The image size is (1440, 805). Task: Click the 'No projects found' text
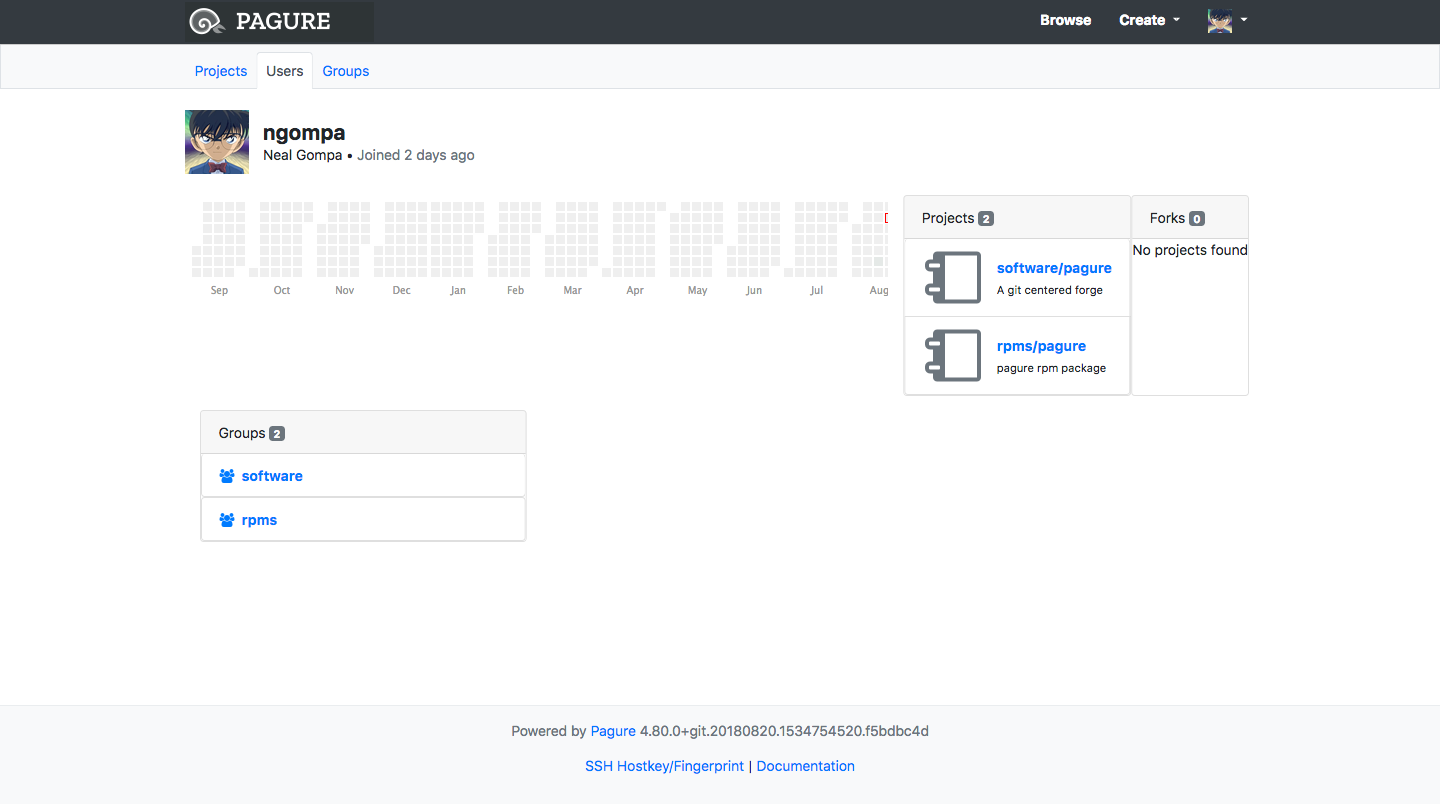click(x=1190, y=250)
